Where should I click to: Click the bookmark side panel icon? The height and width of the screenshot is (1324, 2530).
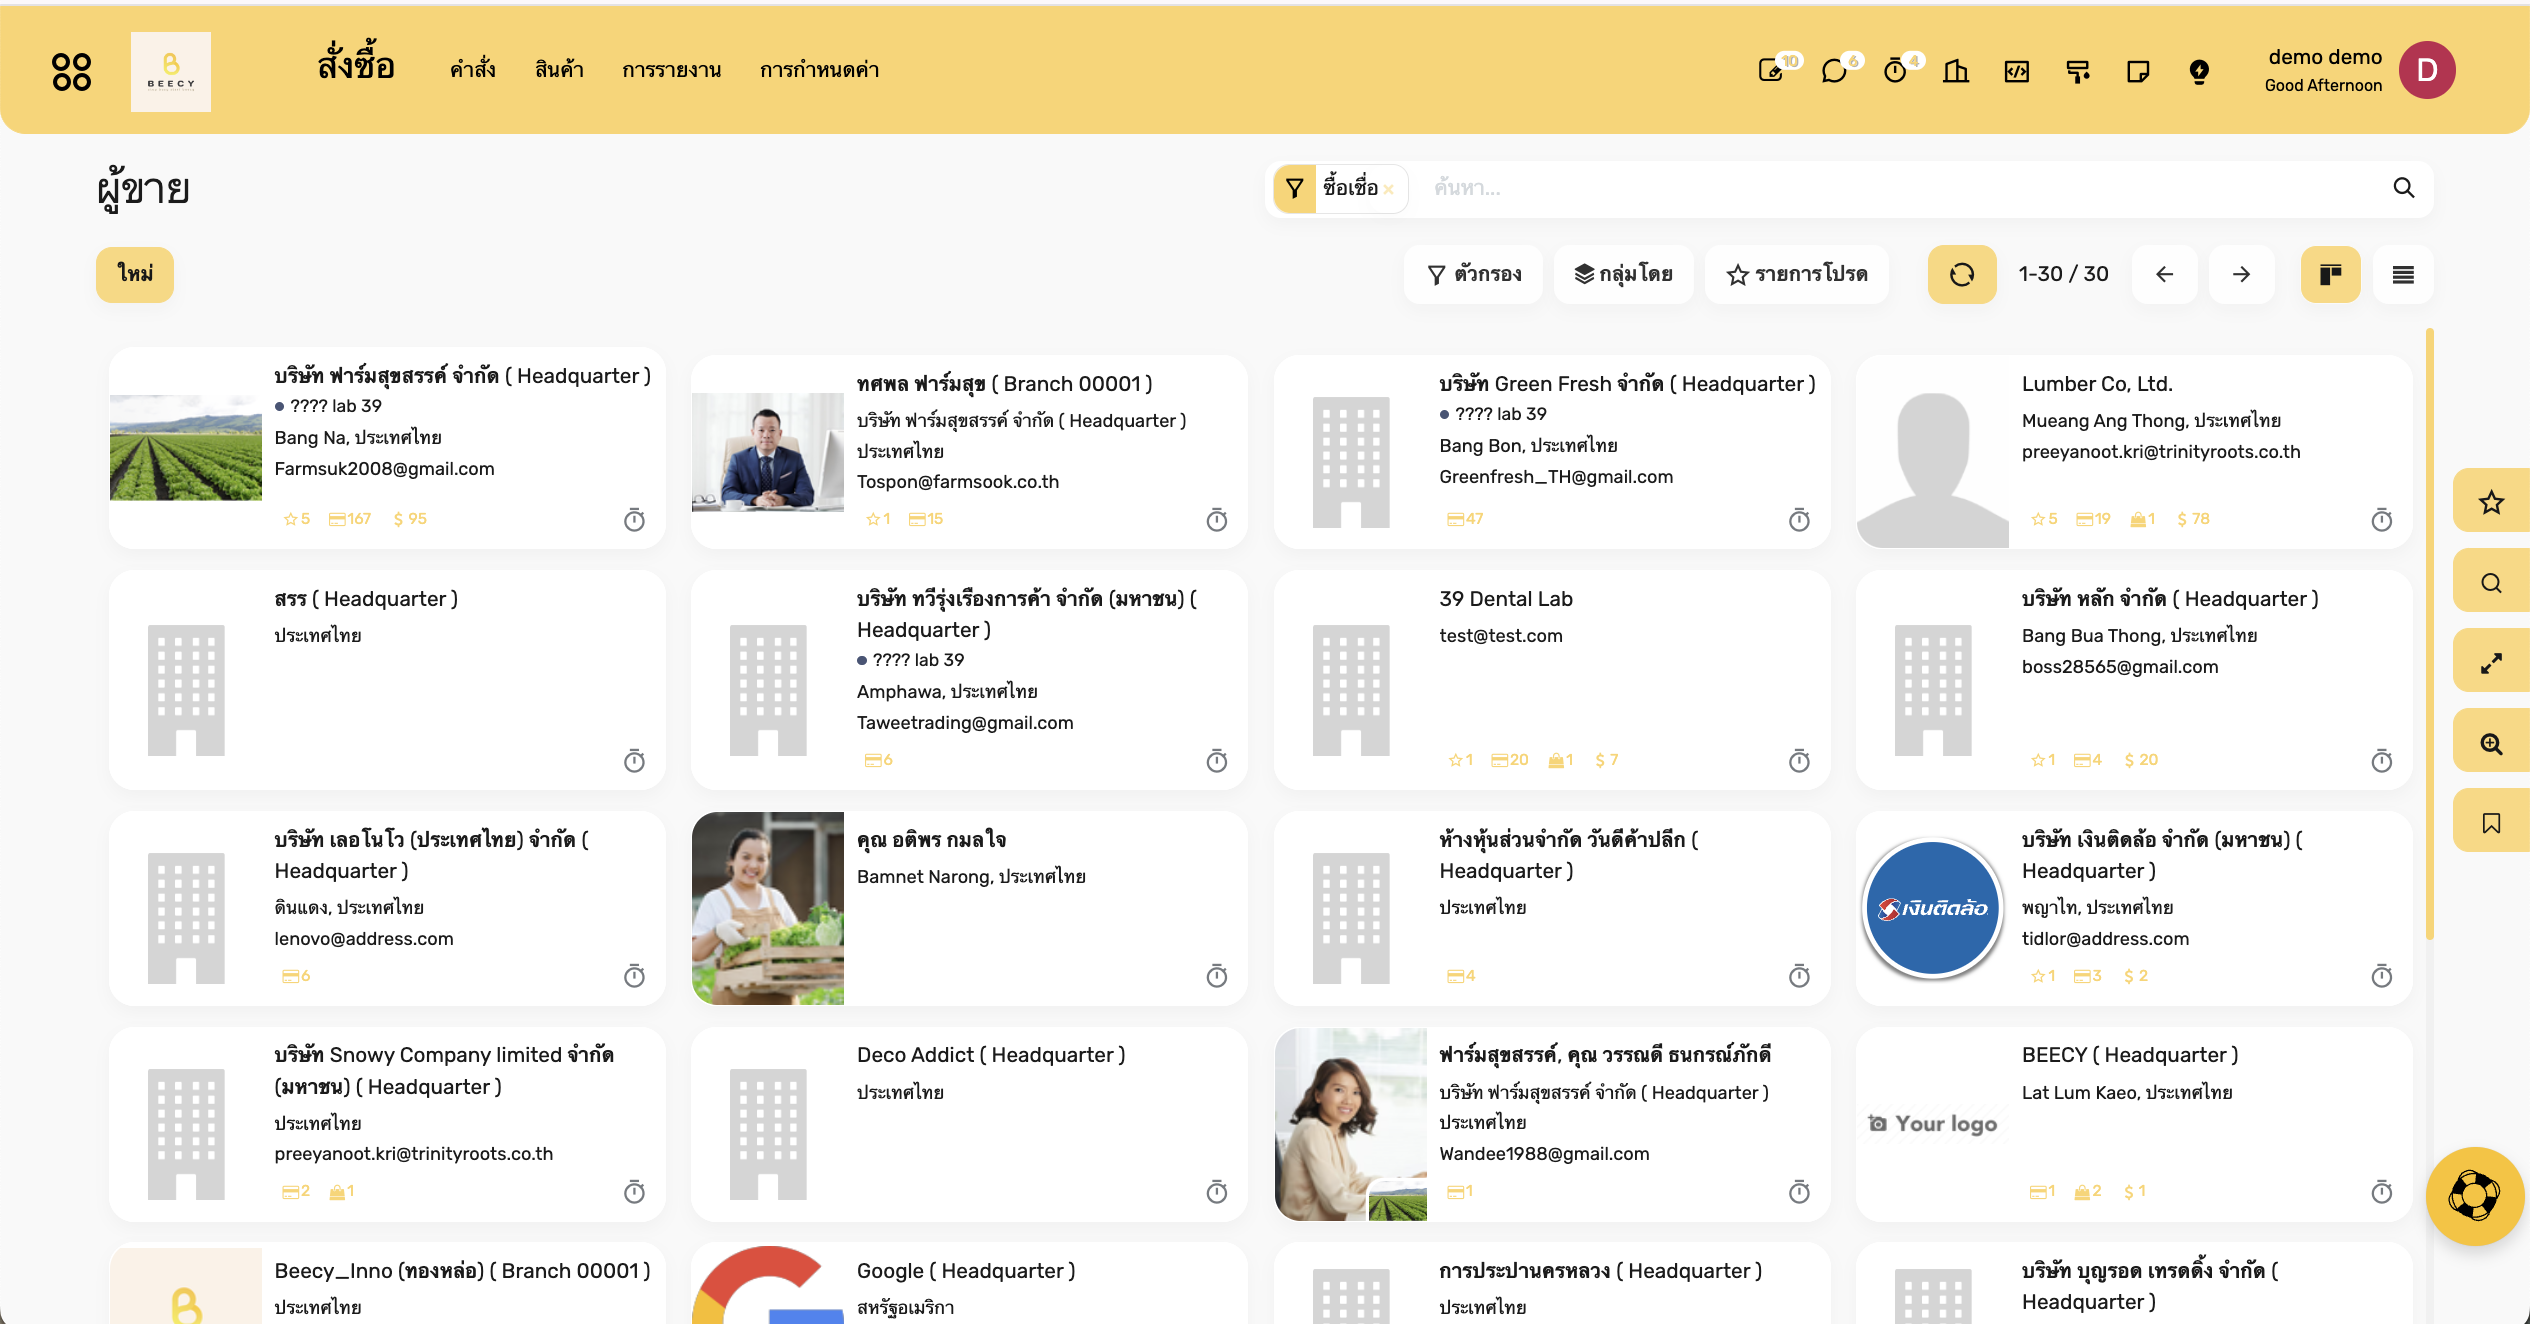[2491, 823]
